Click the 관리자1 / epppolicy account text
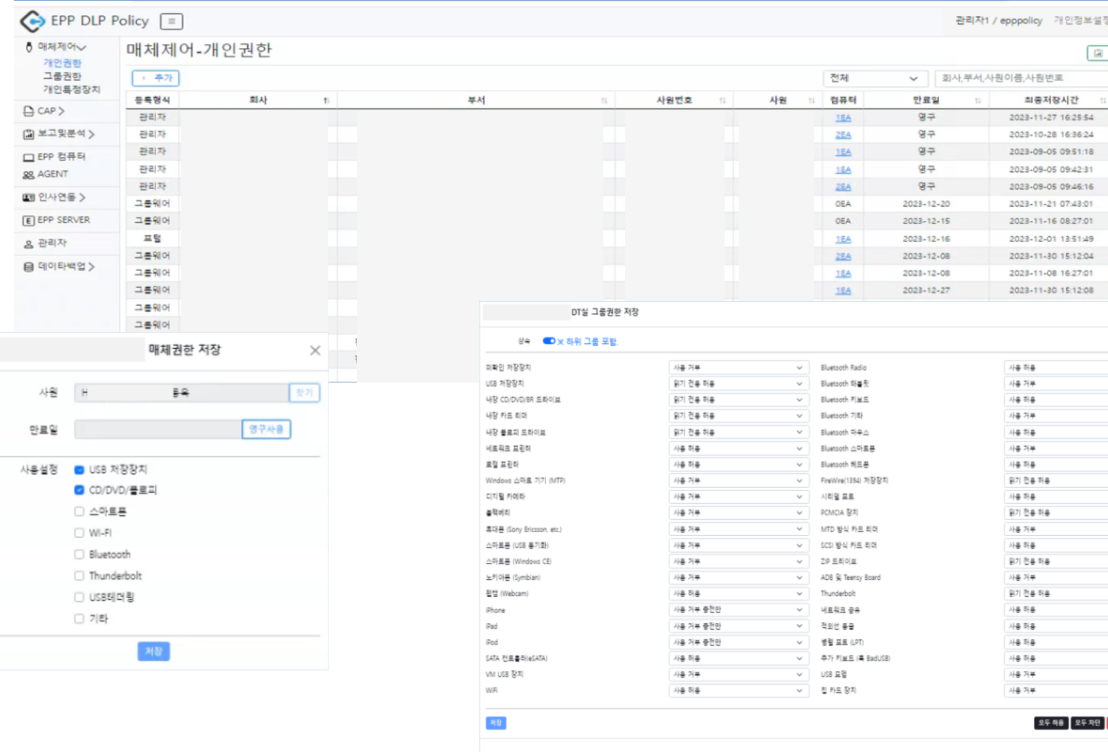 [x=998, y=20]
